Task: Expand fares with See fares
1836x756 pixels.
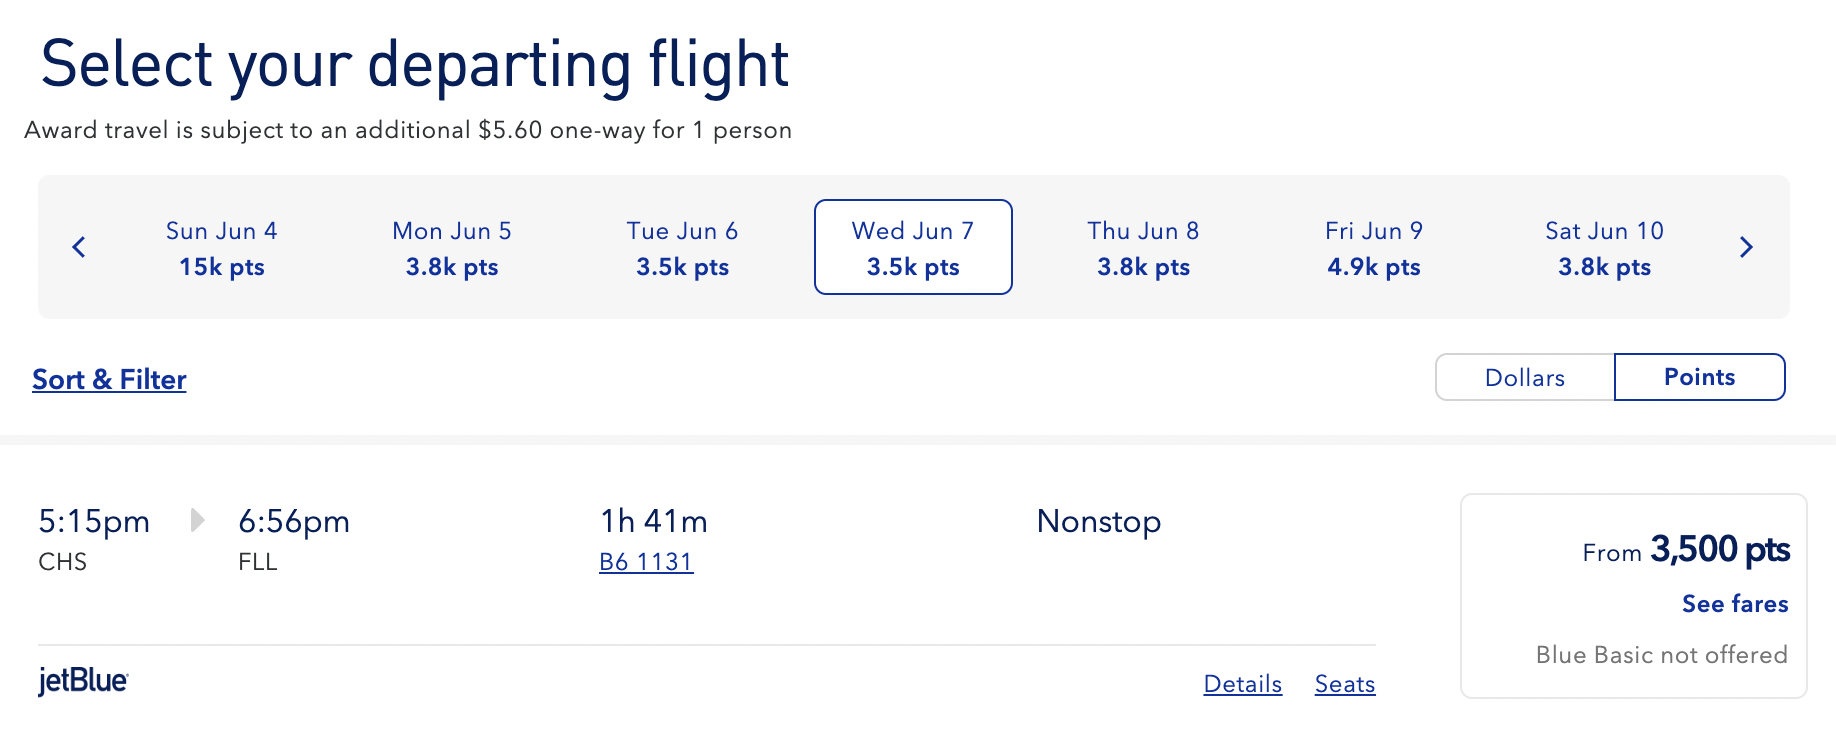Action: [1734, 604]
